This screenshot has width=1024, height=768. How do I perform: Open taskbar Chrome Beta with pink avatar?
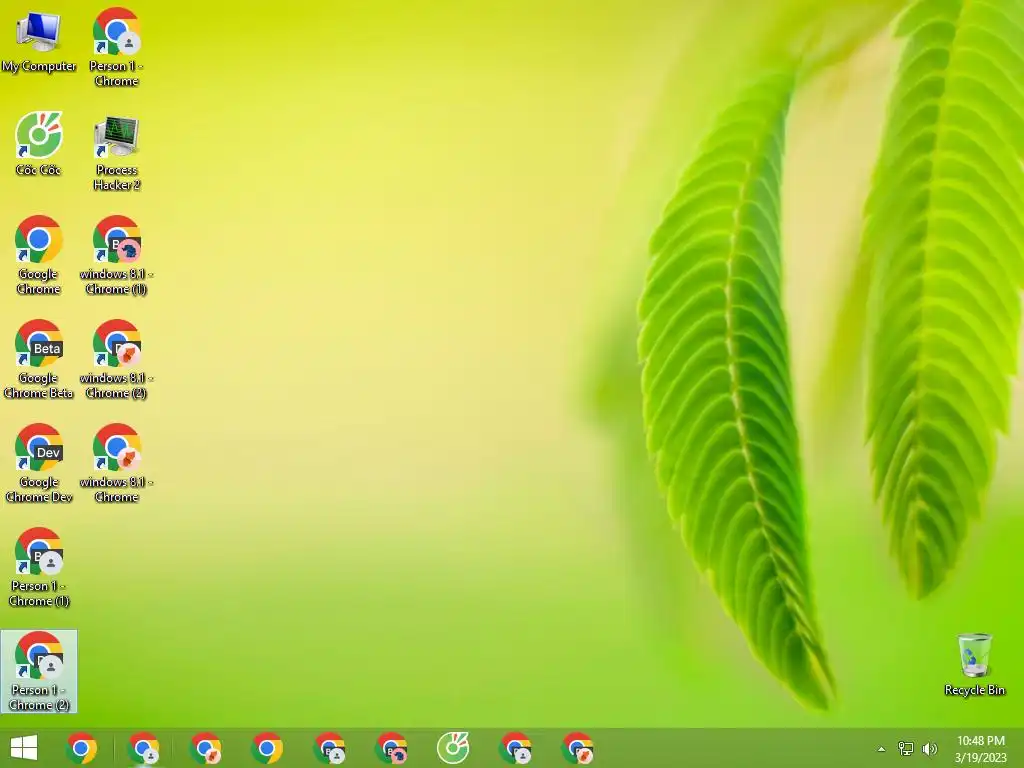[391, 748]
